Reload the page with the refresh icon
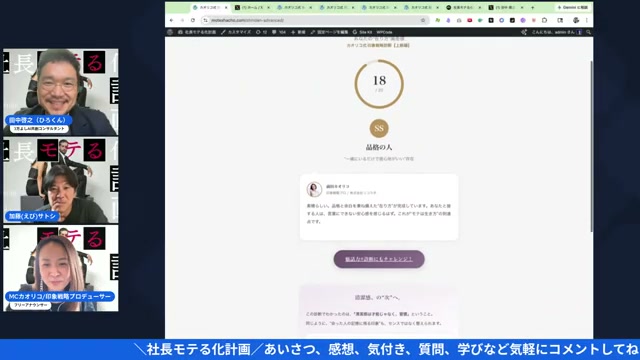This screenshot has height=360, width=640. (193, 20)
